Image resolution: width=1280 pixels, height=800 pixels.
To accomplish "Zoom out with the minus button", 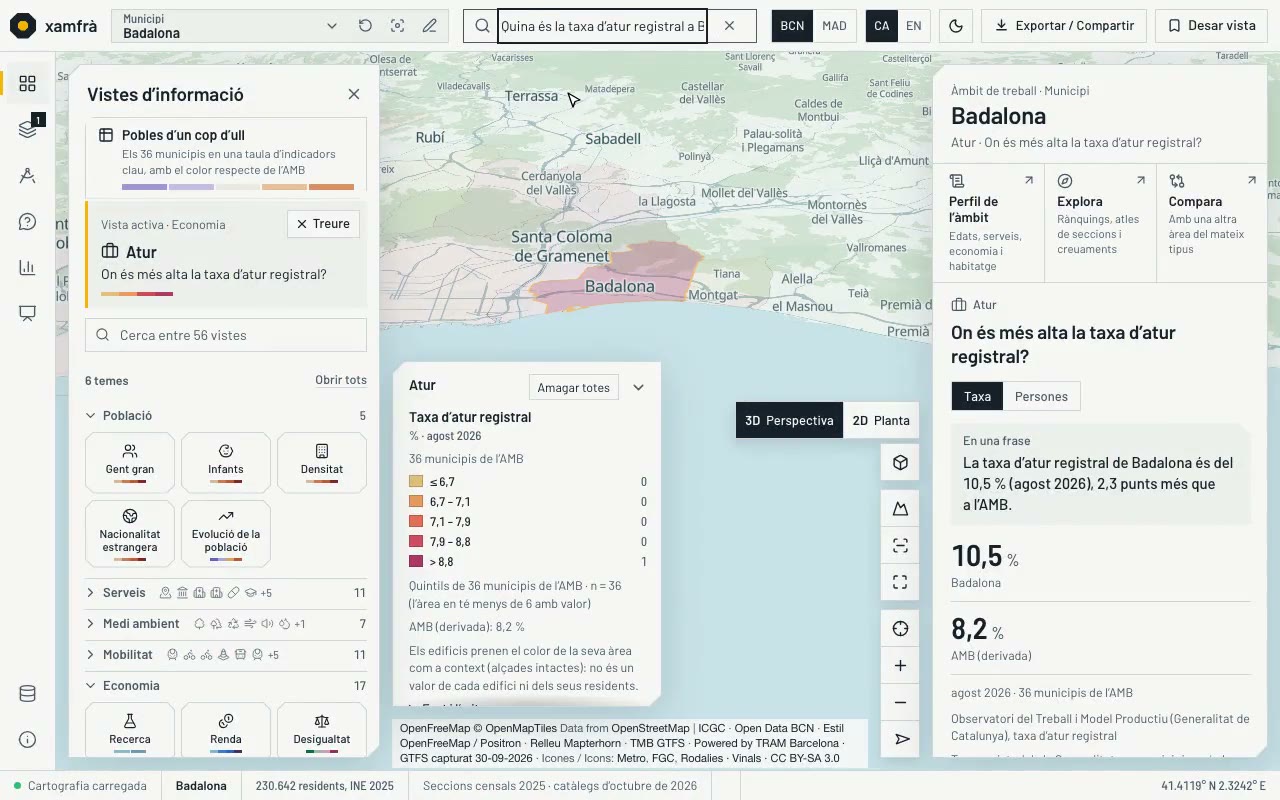I will point(900,703).
